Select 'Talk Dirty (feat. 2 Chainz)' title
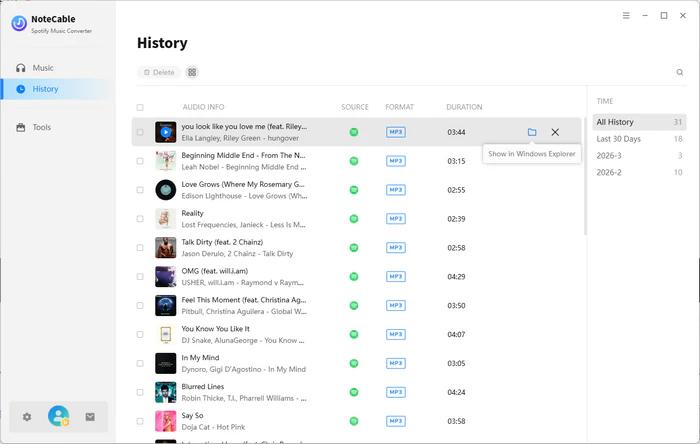Image resolution: width=700 pixels, height=444 pixels. (222, 242)
